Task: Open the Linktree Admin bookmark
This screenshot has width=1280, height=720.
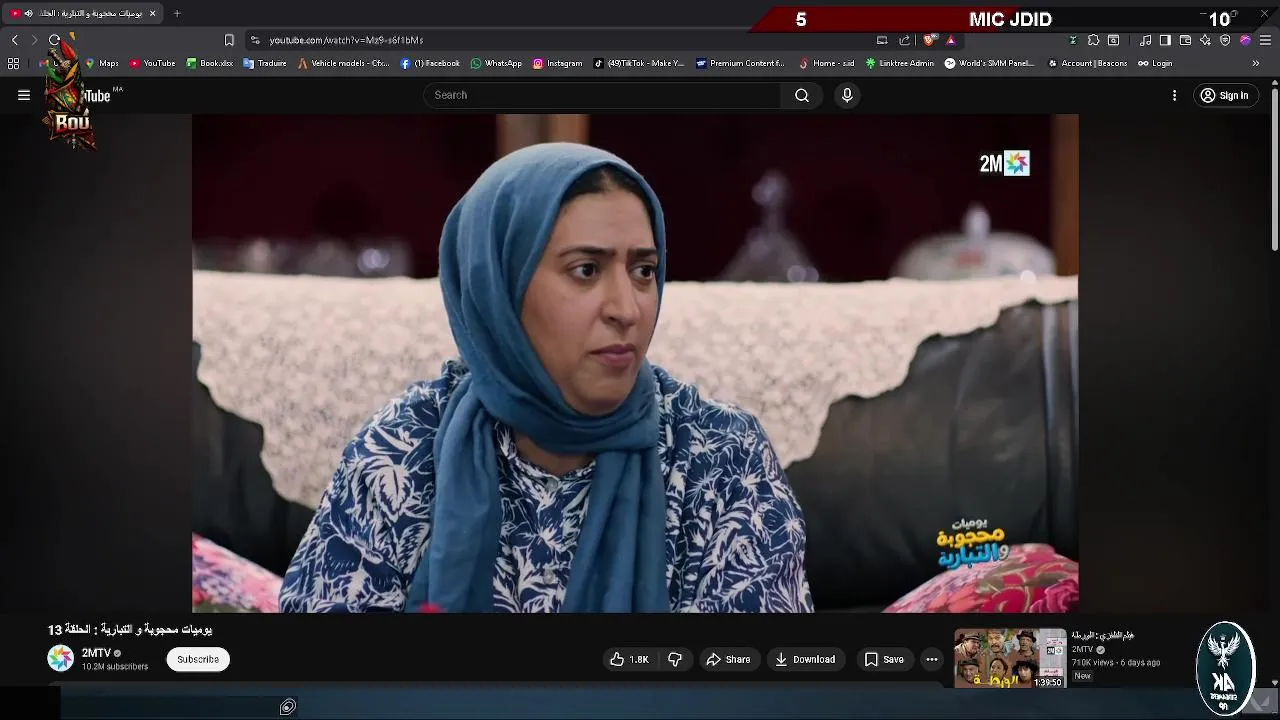Action: click(900, 63)
